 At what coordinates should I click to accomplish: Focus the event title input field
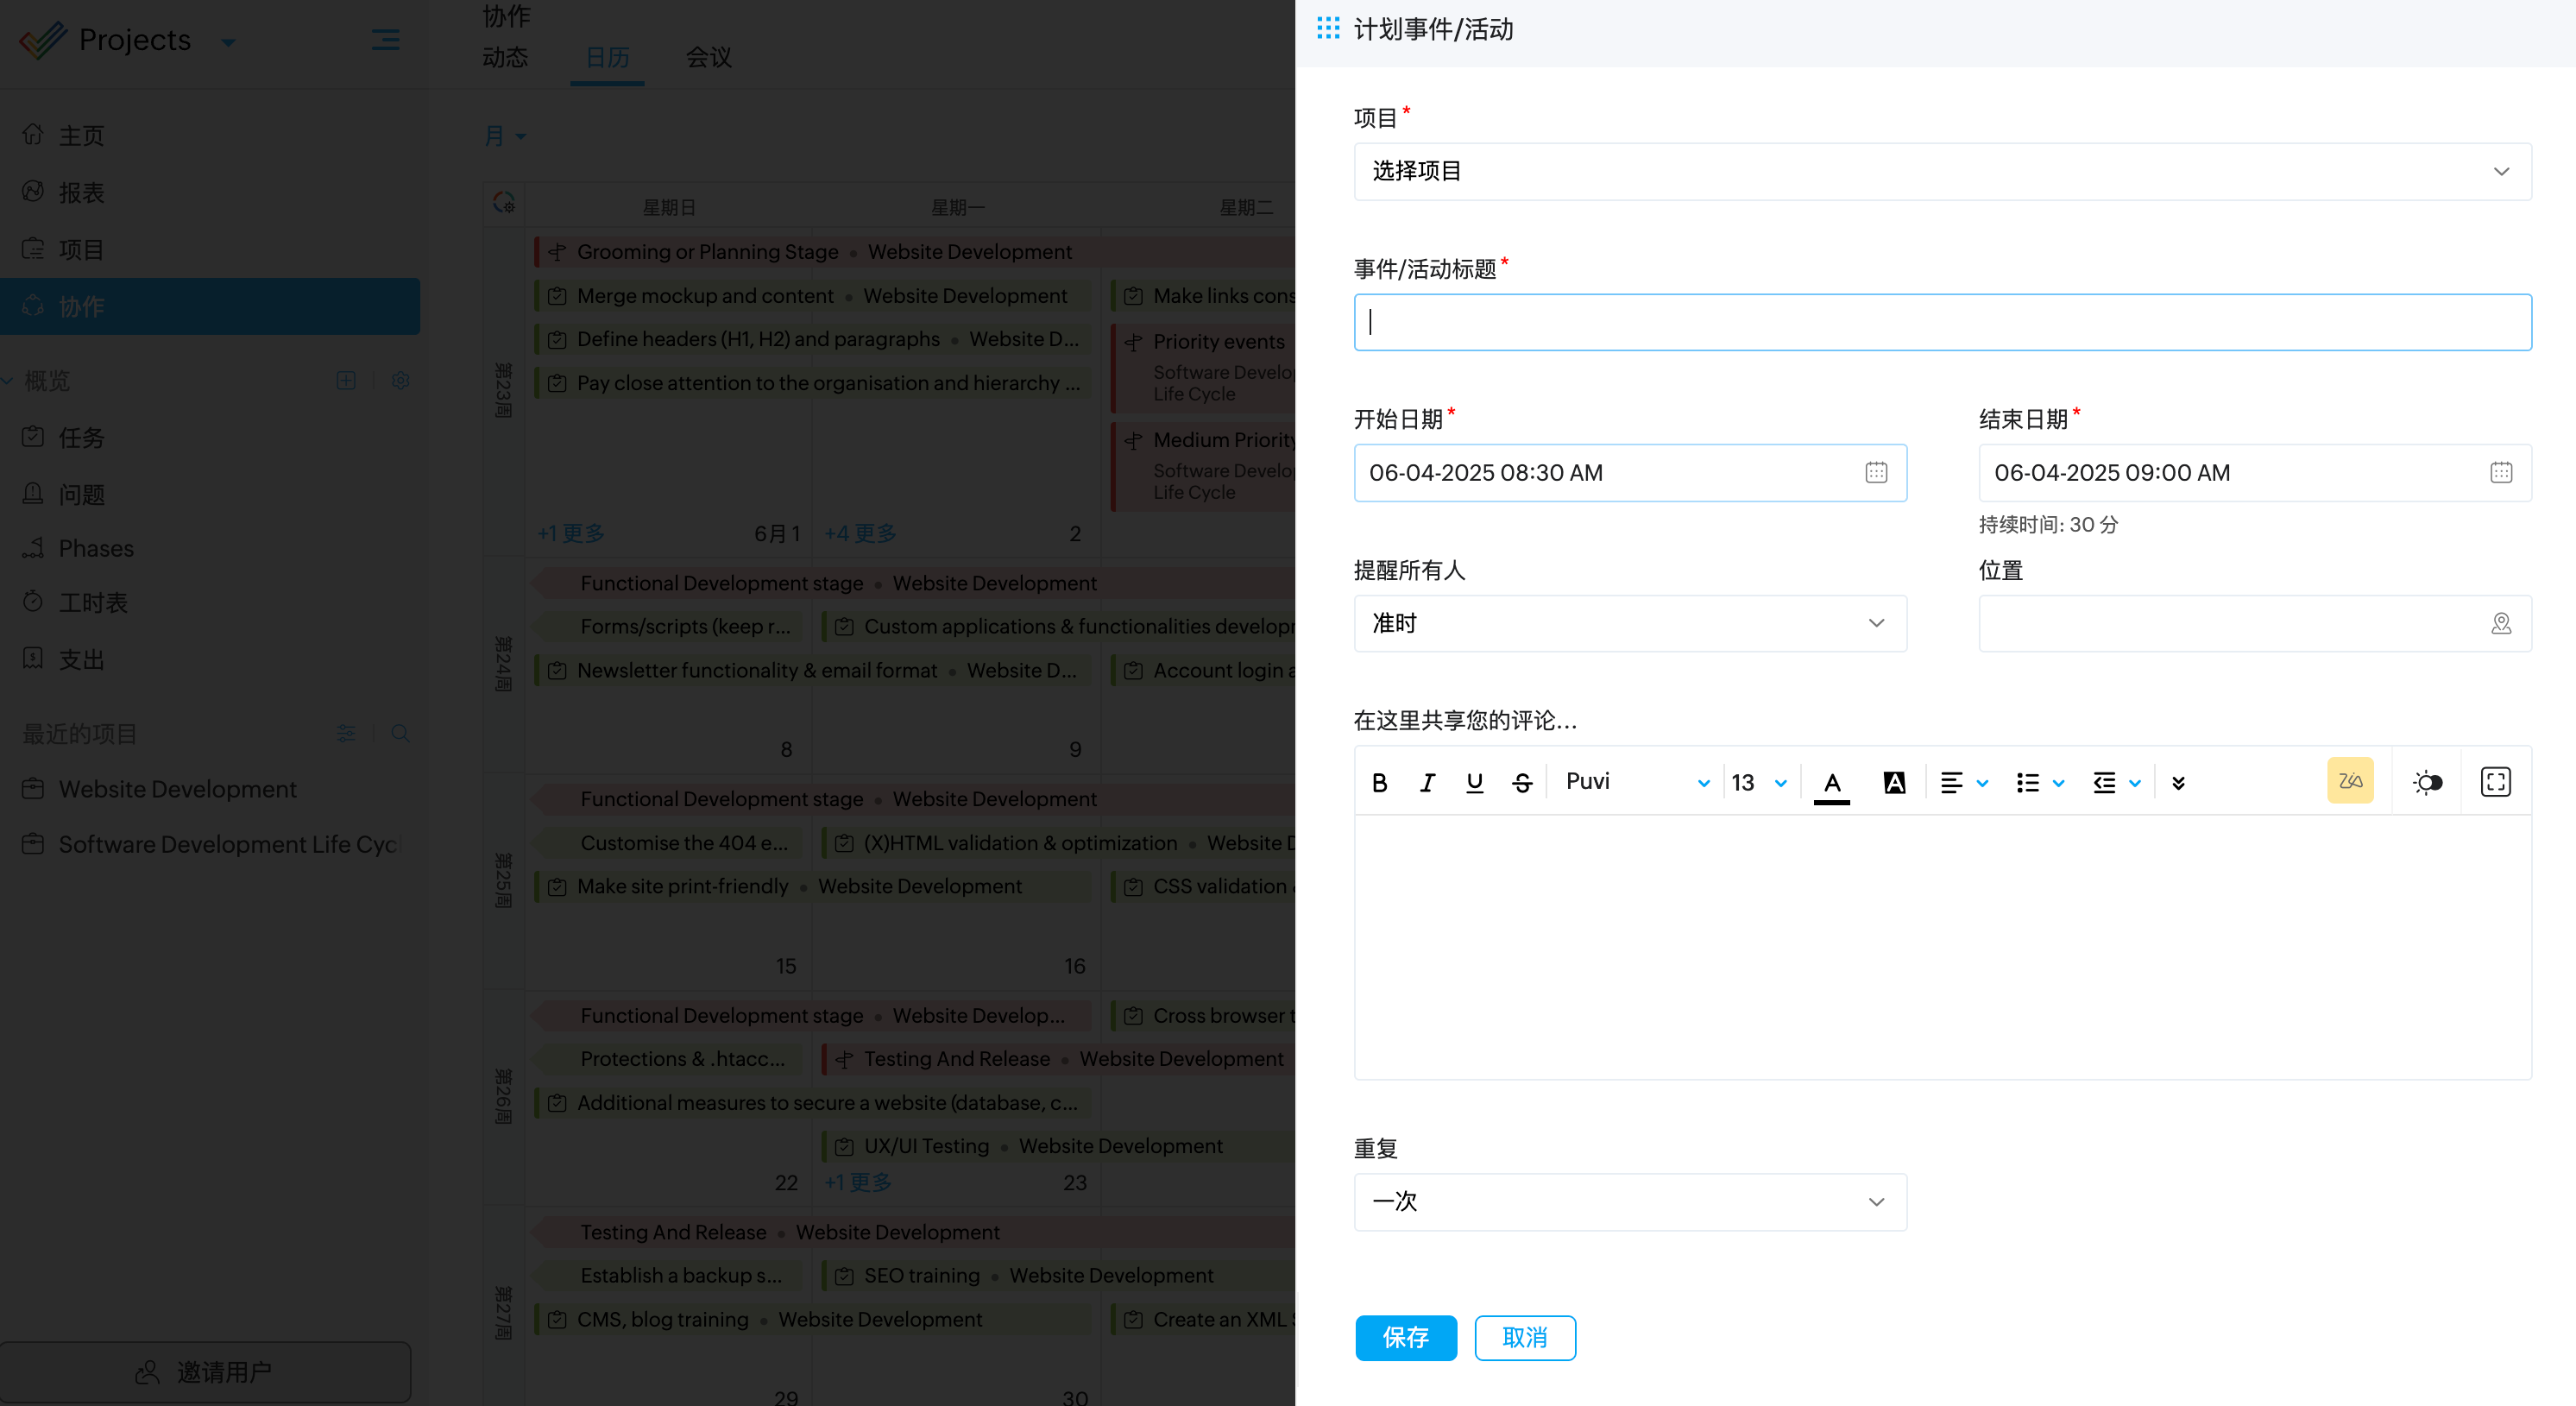[x=1941, y=322]
